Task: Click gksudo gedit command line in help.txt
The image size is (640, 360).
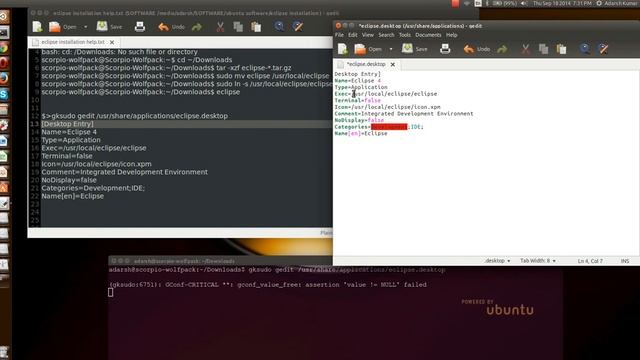Action: pos(135,116)
